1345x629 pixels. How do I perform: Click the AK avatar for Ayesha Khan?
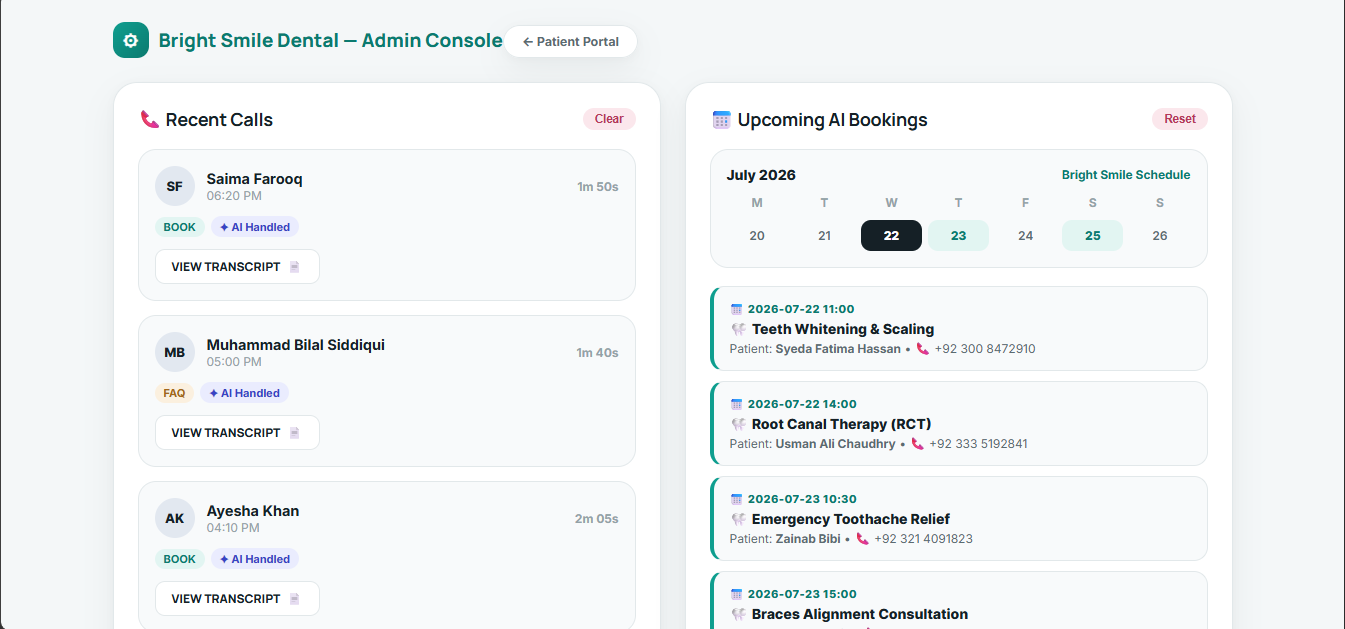175,518
